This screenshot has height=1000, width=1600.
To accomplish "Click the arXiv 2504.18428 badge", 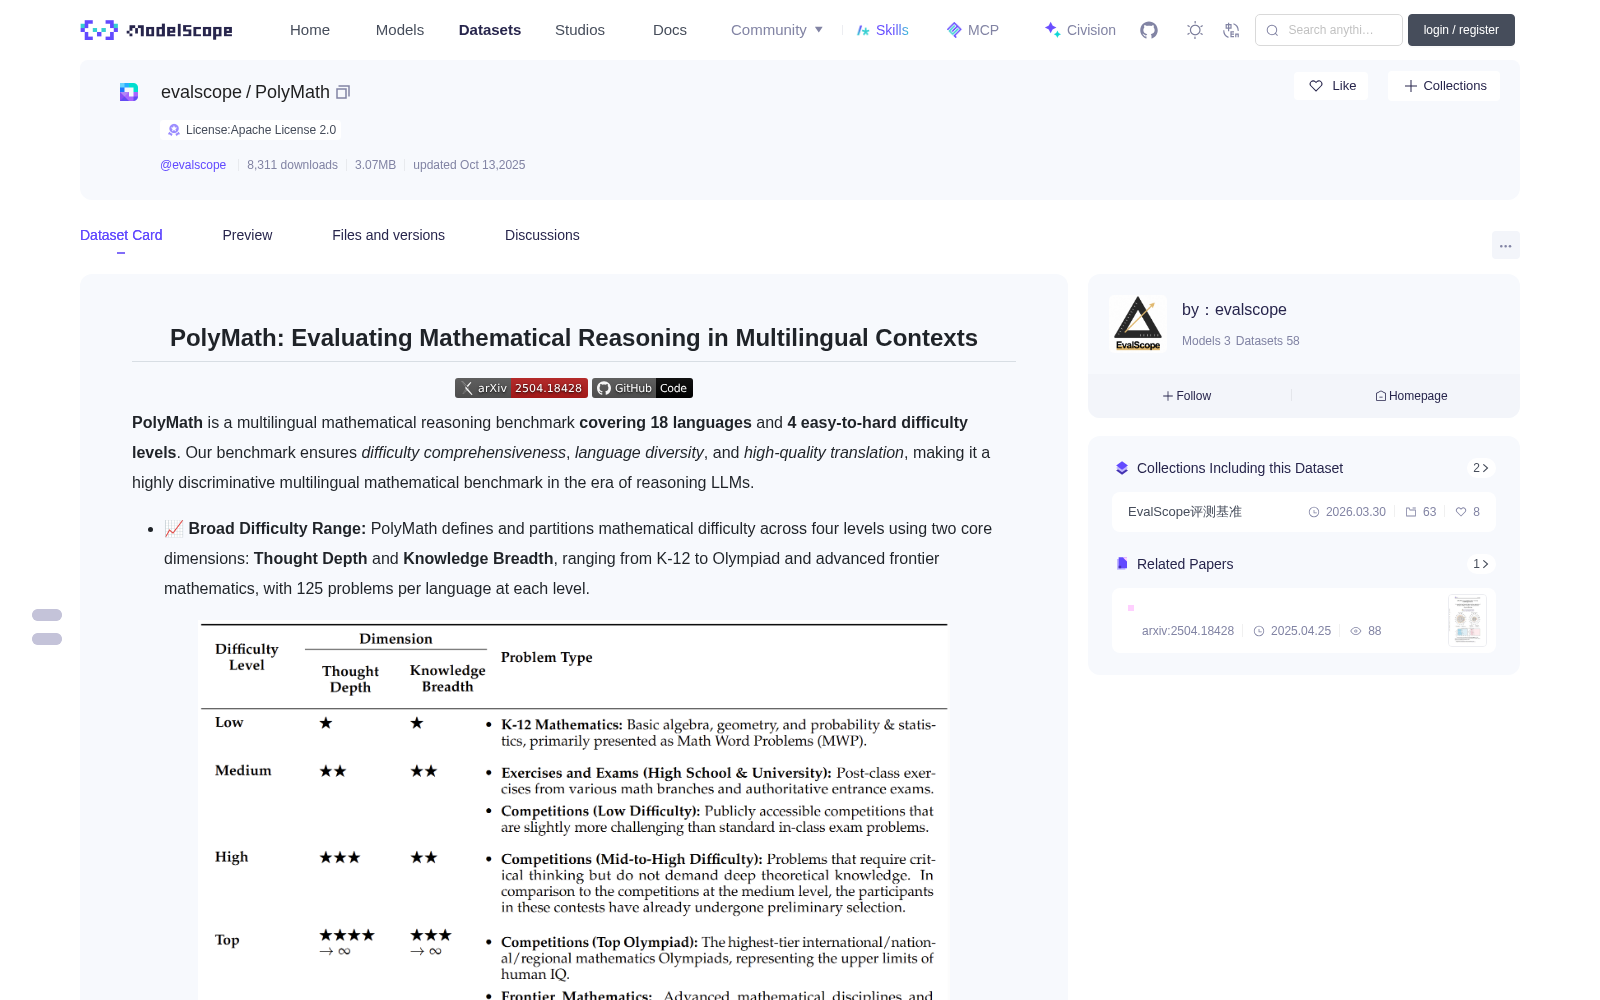I will point(521,388).
